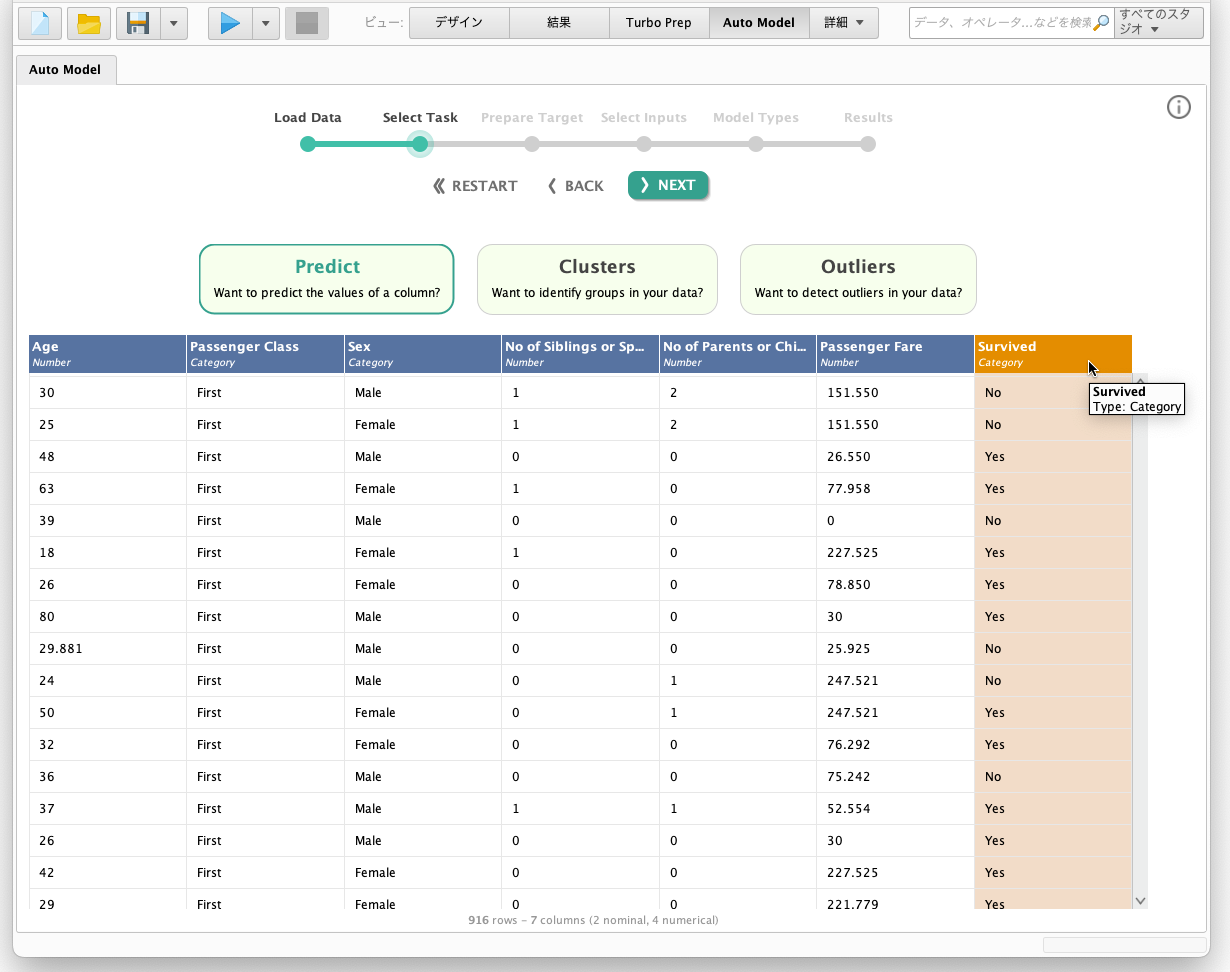Click the fare value 75.242
The height and width of the screenshot is (972, 1230).
tap(895, 777)
